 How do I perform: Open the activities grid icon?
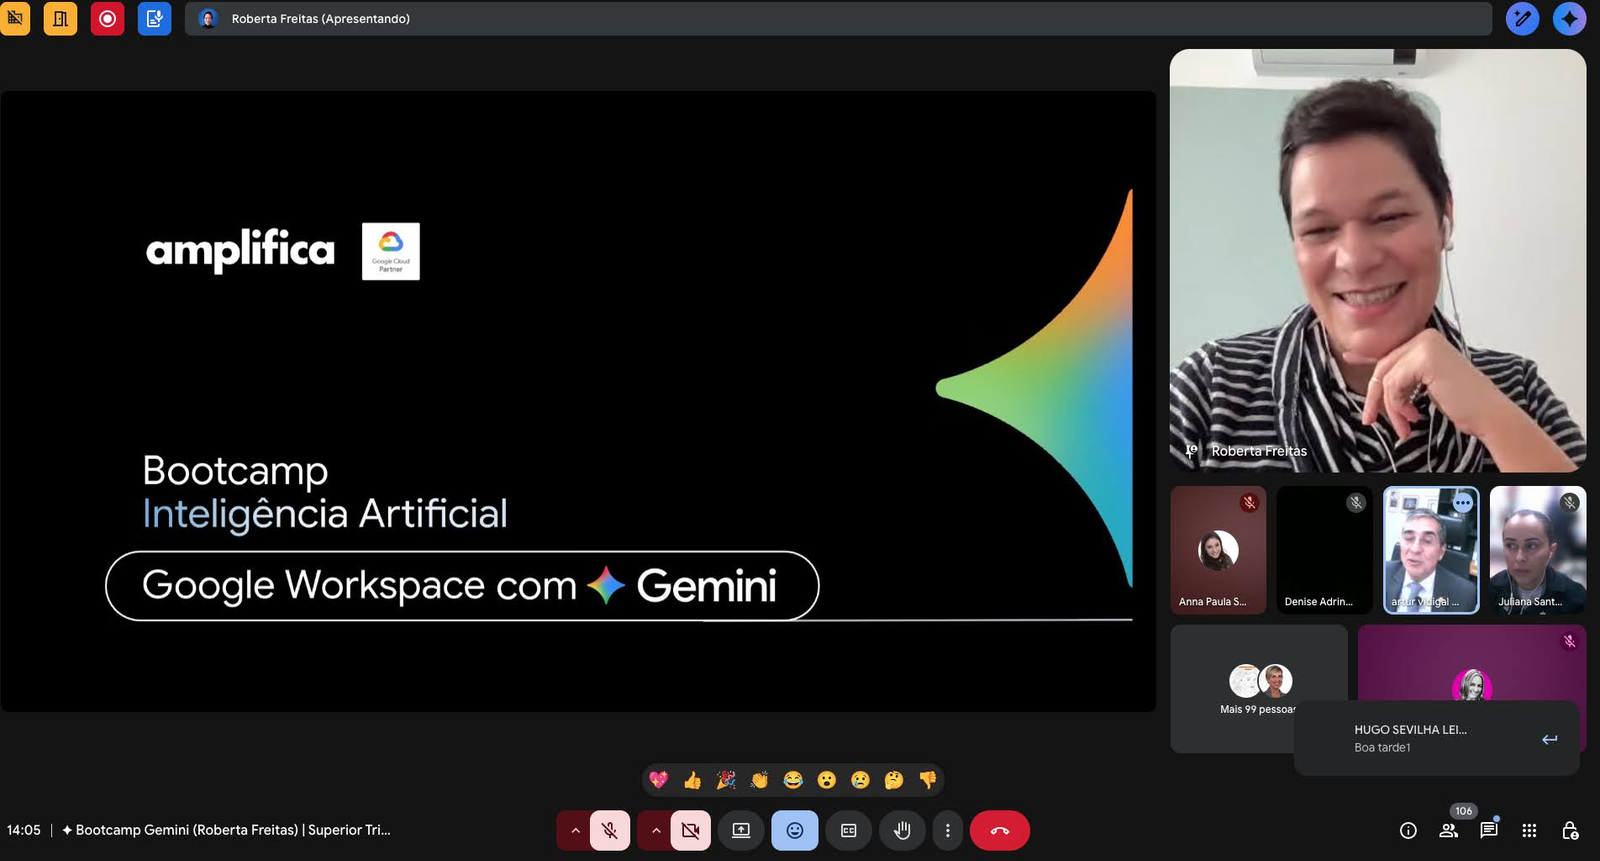click(1529, 831)
